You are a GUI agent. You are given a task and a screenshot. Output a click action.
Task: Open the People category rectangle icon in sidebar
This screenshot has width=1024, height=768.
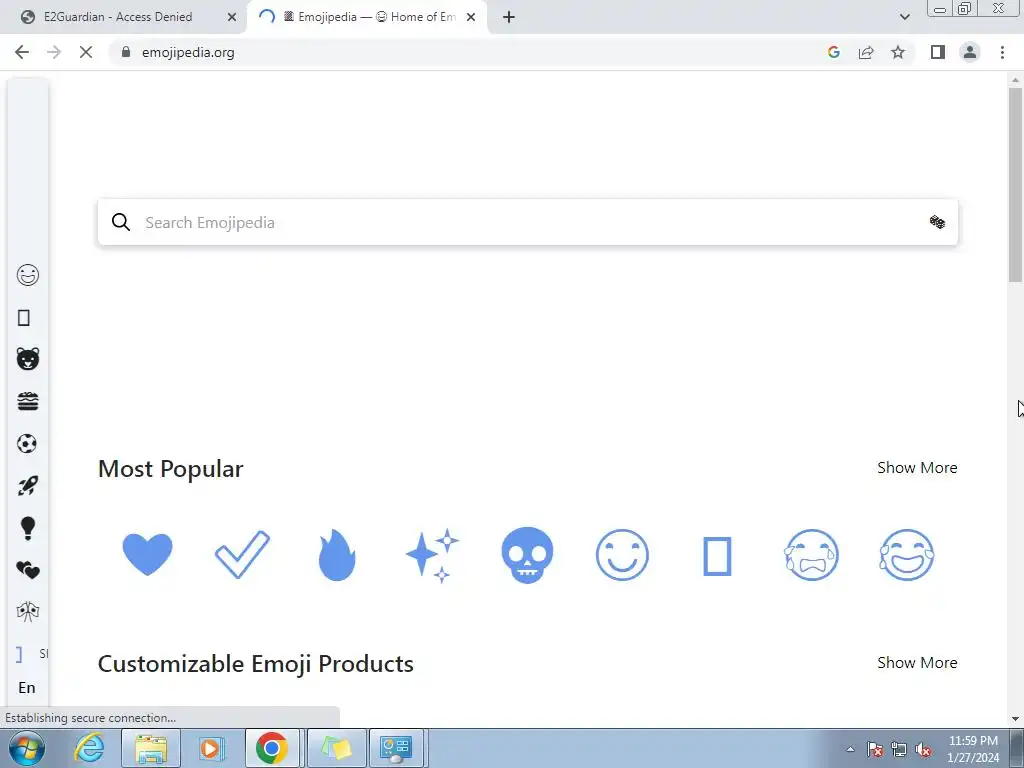24,318
